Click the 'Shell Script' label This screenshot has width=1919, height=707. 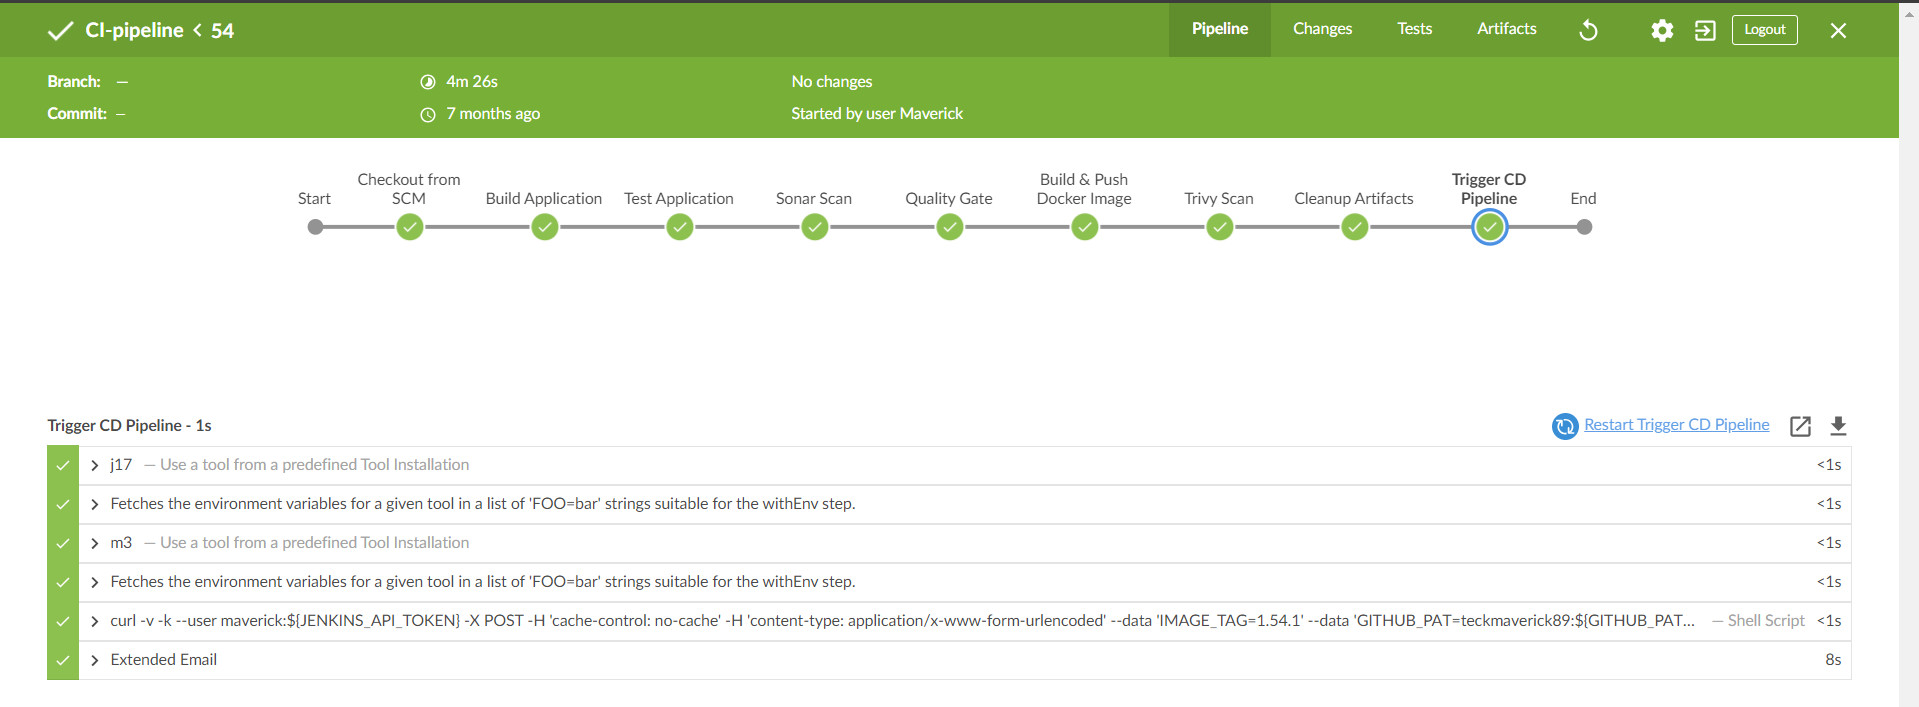coord(1766,620)
